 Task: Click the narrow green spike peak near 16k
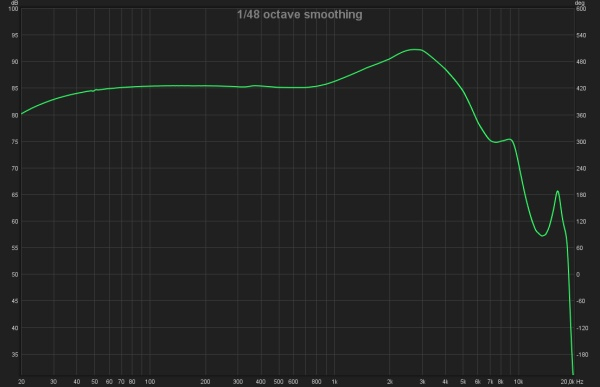tap(558, 191)
